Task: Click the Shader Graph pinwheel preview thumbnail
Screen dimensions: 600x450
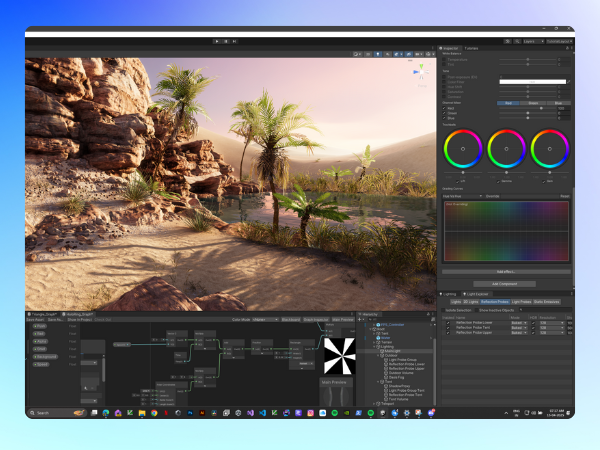Action: point(340,356)
